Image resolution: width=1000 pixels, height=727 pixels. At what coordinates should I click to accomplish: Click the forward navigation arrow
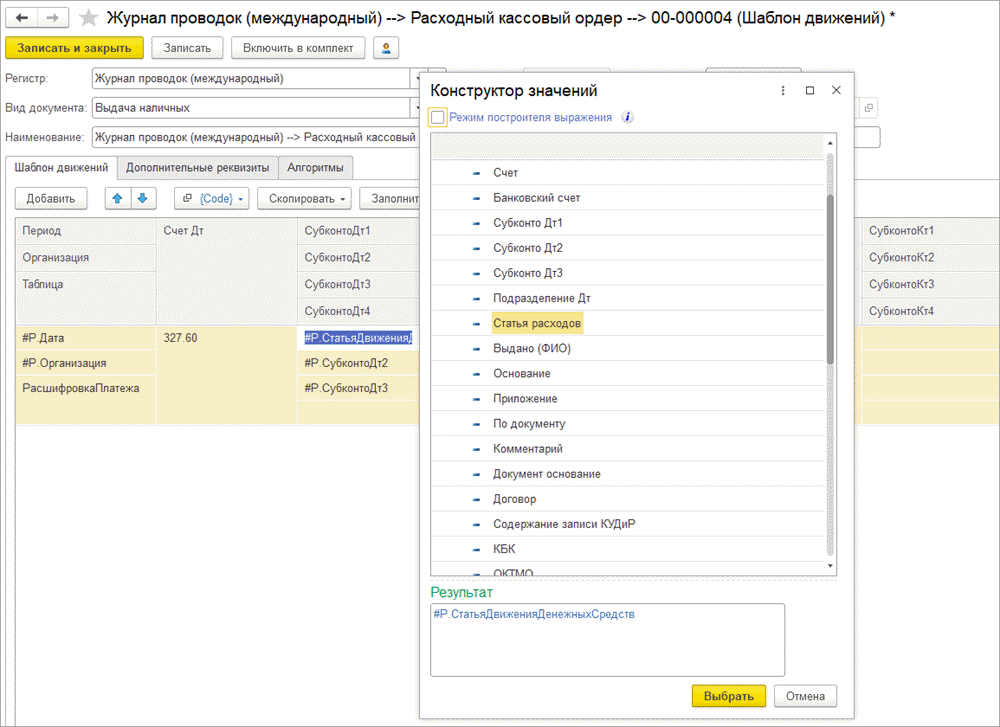click(53, 17)
